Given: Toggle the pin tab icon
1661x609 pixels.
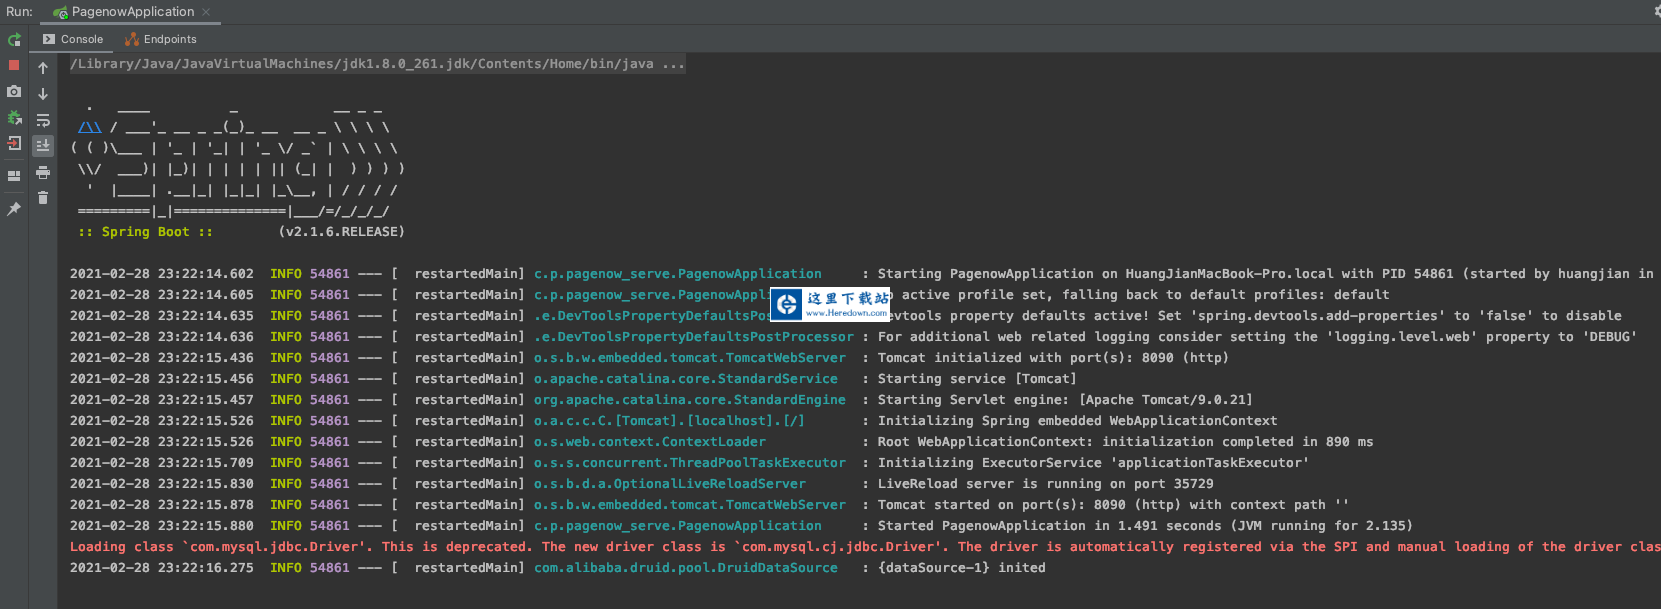Looking at the screenshot, I should (x=14, y=209).
